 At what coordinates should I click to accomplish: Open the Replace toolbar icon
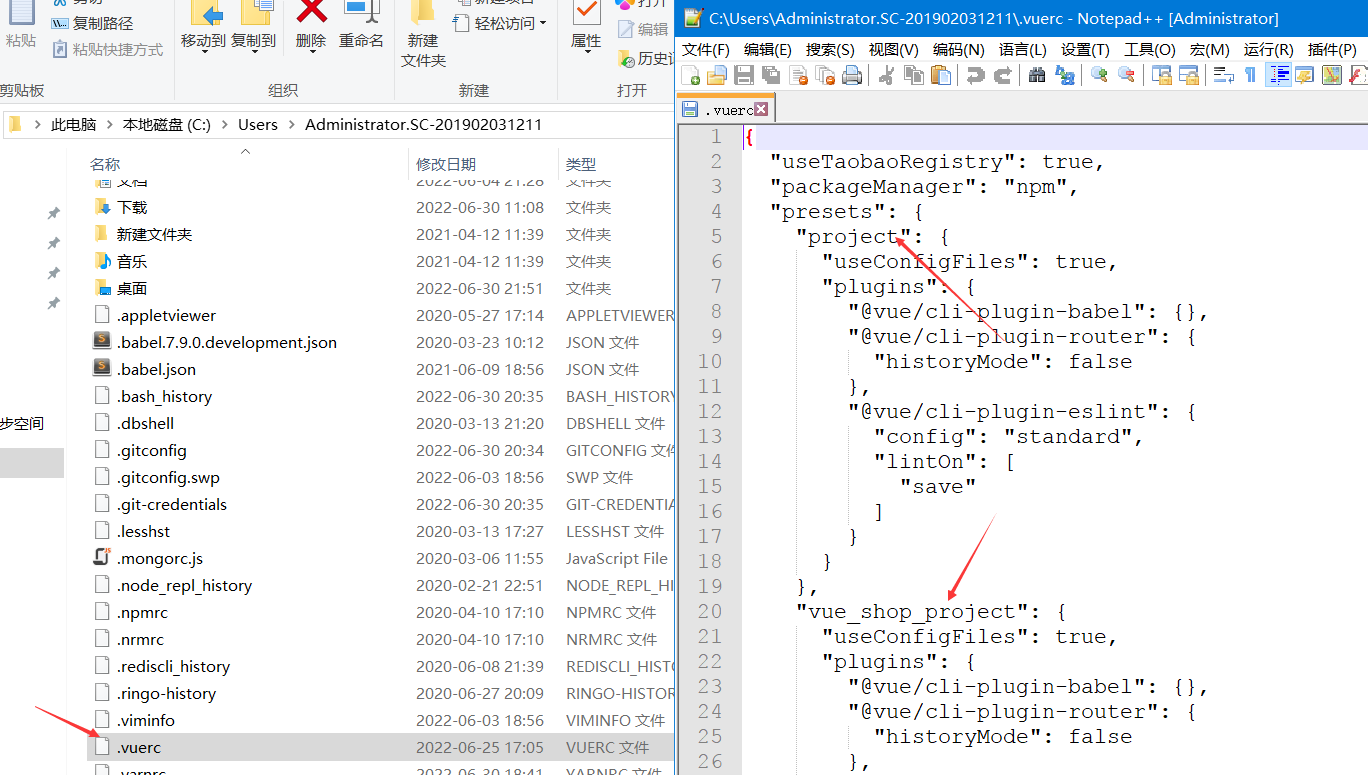pos(1064,75)
